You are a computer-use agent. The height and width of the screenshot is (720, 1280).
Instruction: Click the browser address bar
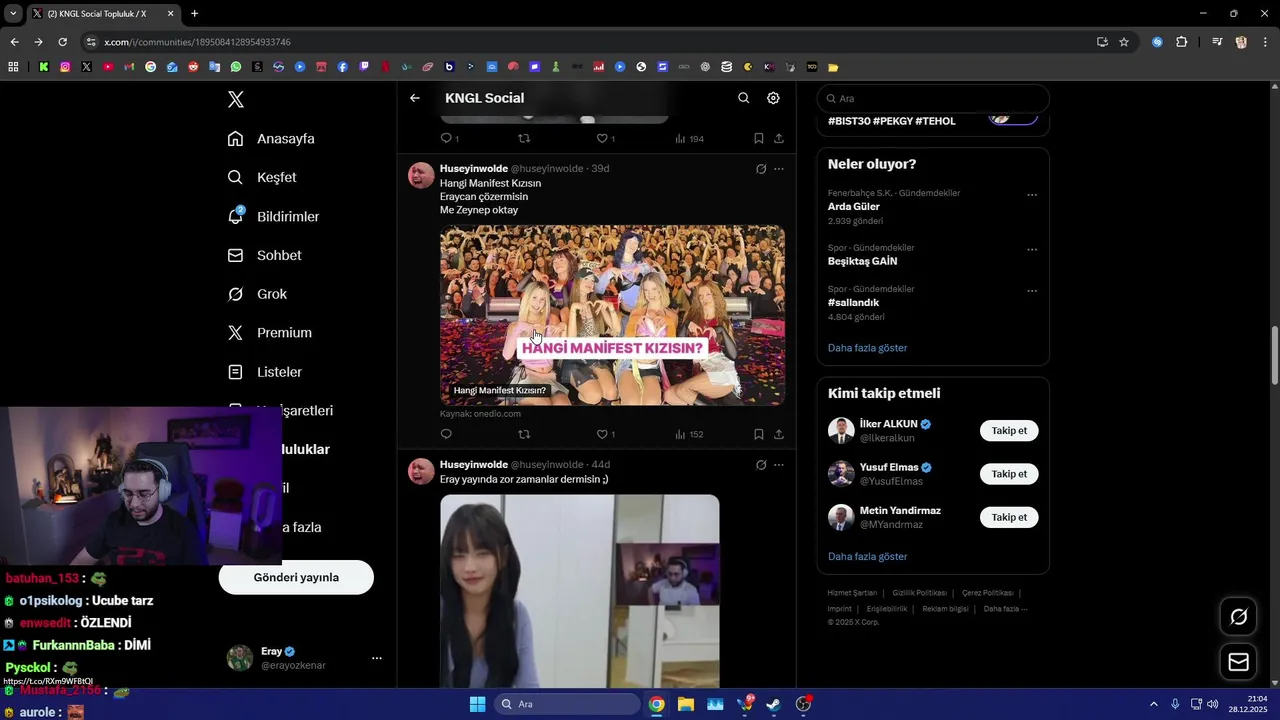coord(590,42)
